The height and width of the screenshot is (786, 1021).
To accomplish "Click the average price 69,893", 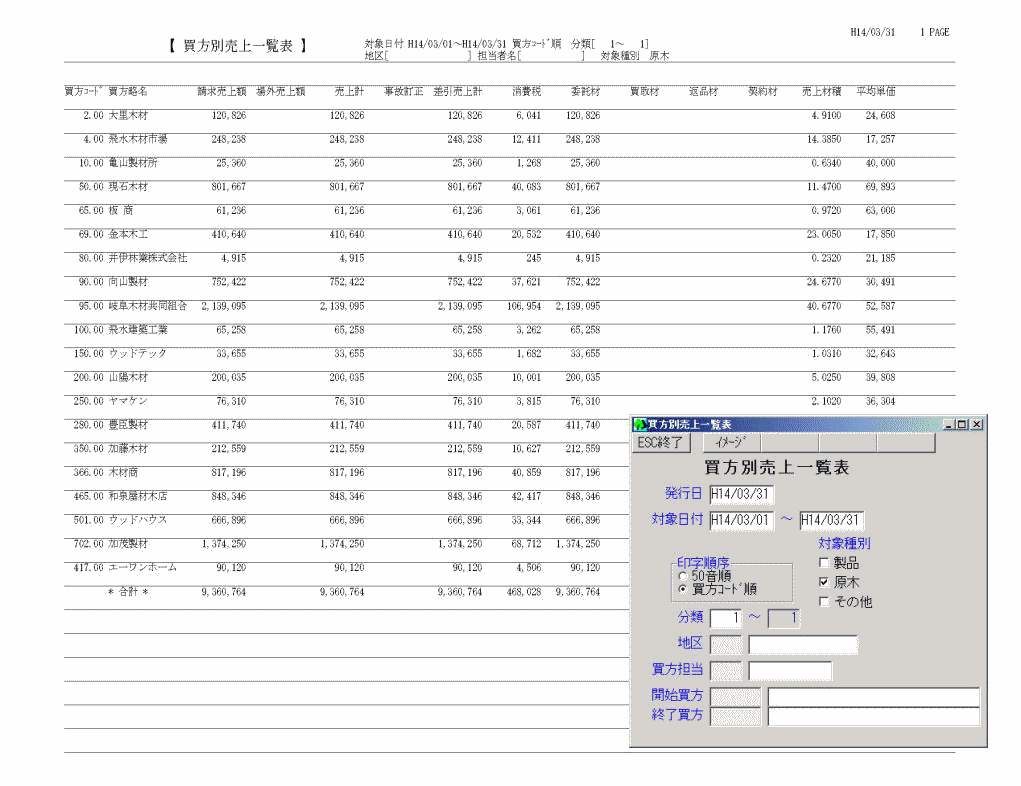I will 880,187.
